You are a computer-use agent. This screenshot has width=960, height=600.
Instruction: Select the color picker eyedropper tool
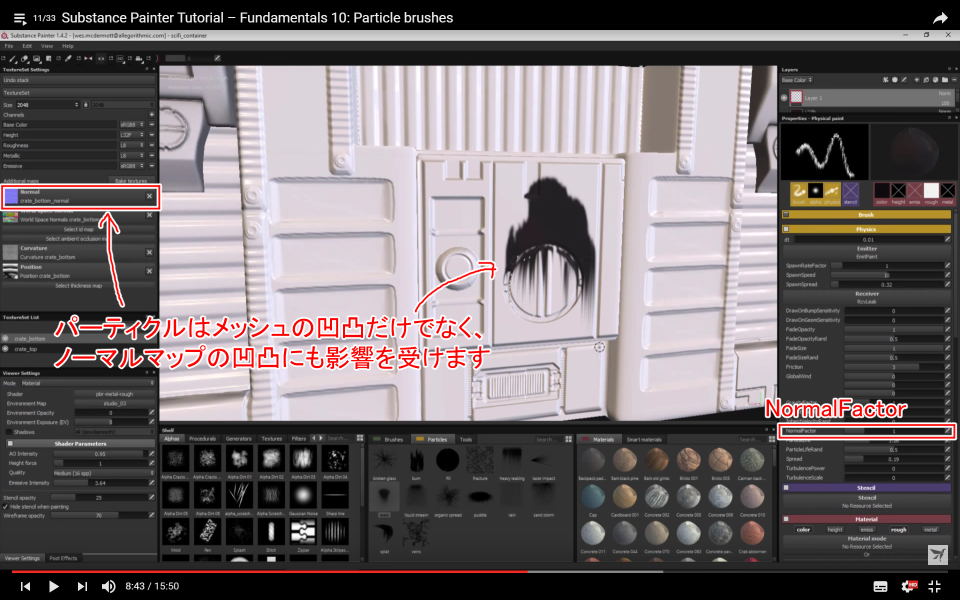coord(68,59)
